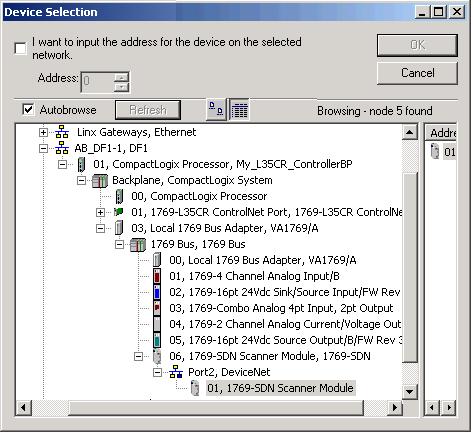Click the 4 Channel Analog Input module icon
The width and height of the screenshot is (473, 434).
point(157,276)
